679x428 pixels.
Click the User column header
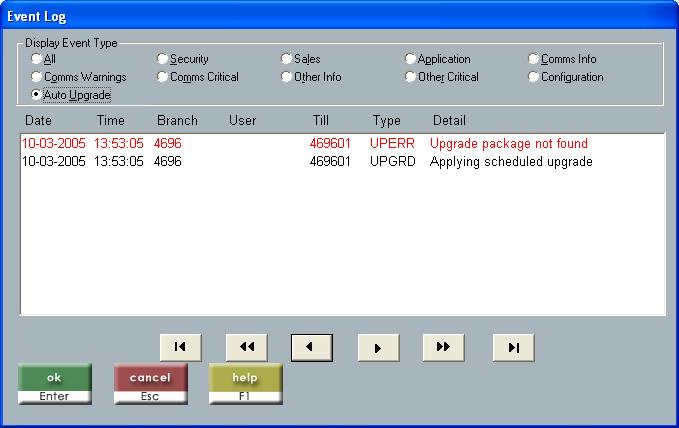click(242, 120)
